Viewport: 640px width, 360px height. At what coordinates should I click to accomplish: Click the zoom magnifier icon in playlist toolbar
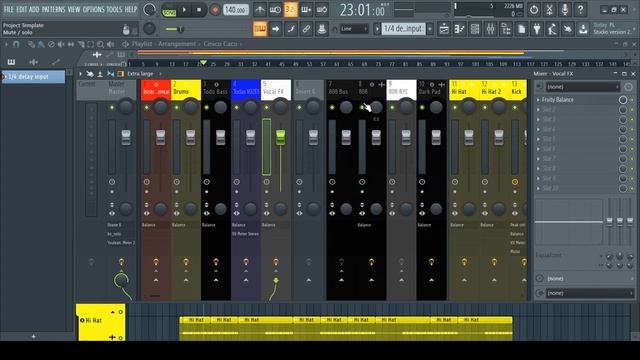point(100,44)
